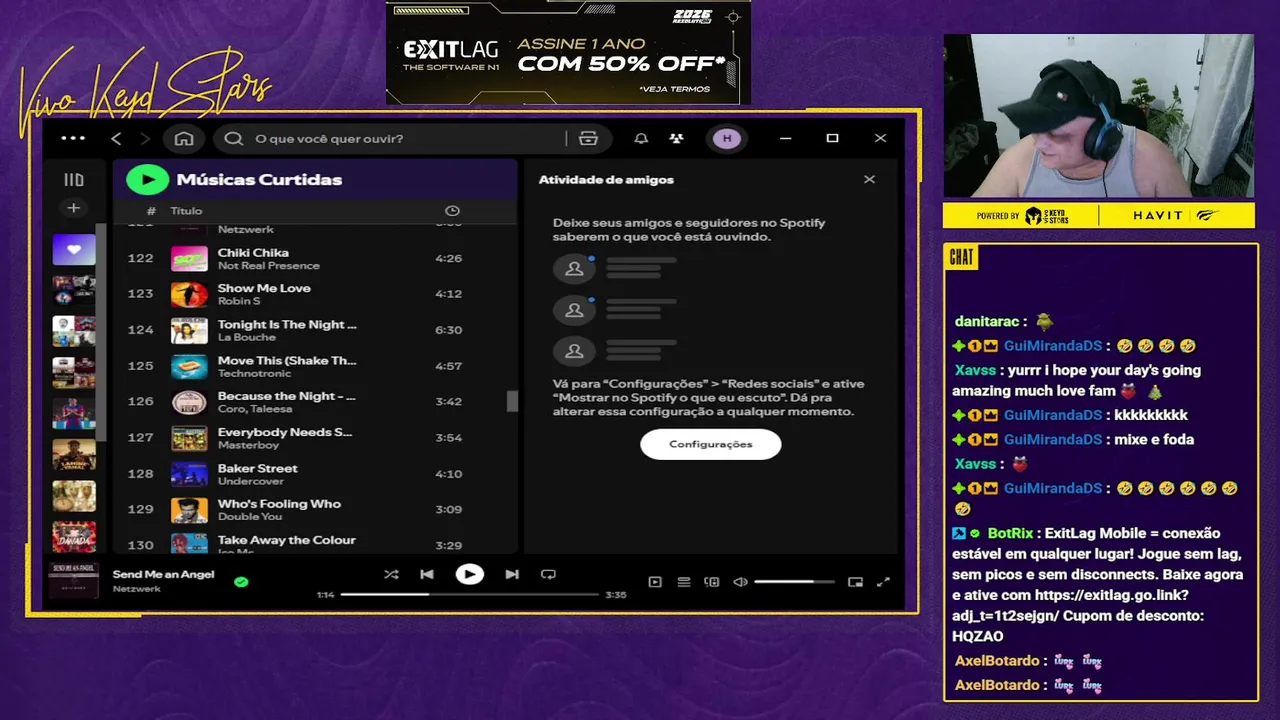Click the second library playlist thumbnail
Screen dimensions: 1280x720
point(74,291)
